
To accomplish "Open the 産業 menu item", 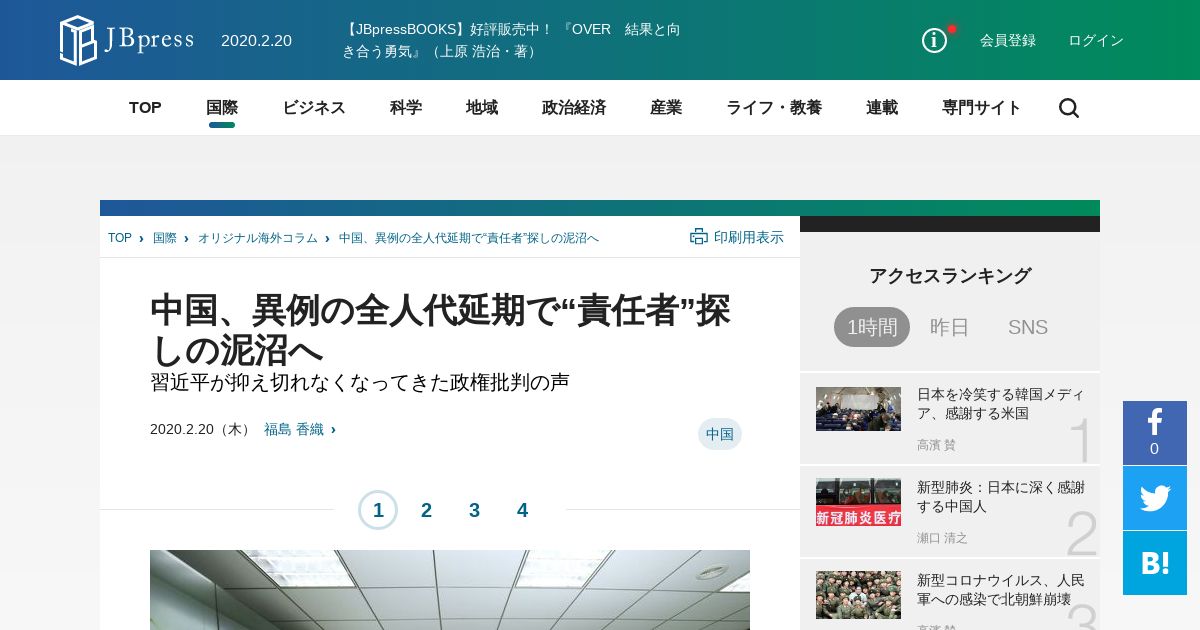I will pos(666,108).
